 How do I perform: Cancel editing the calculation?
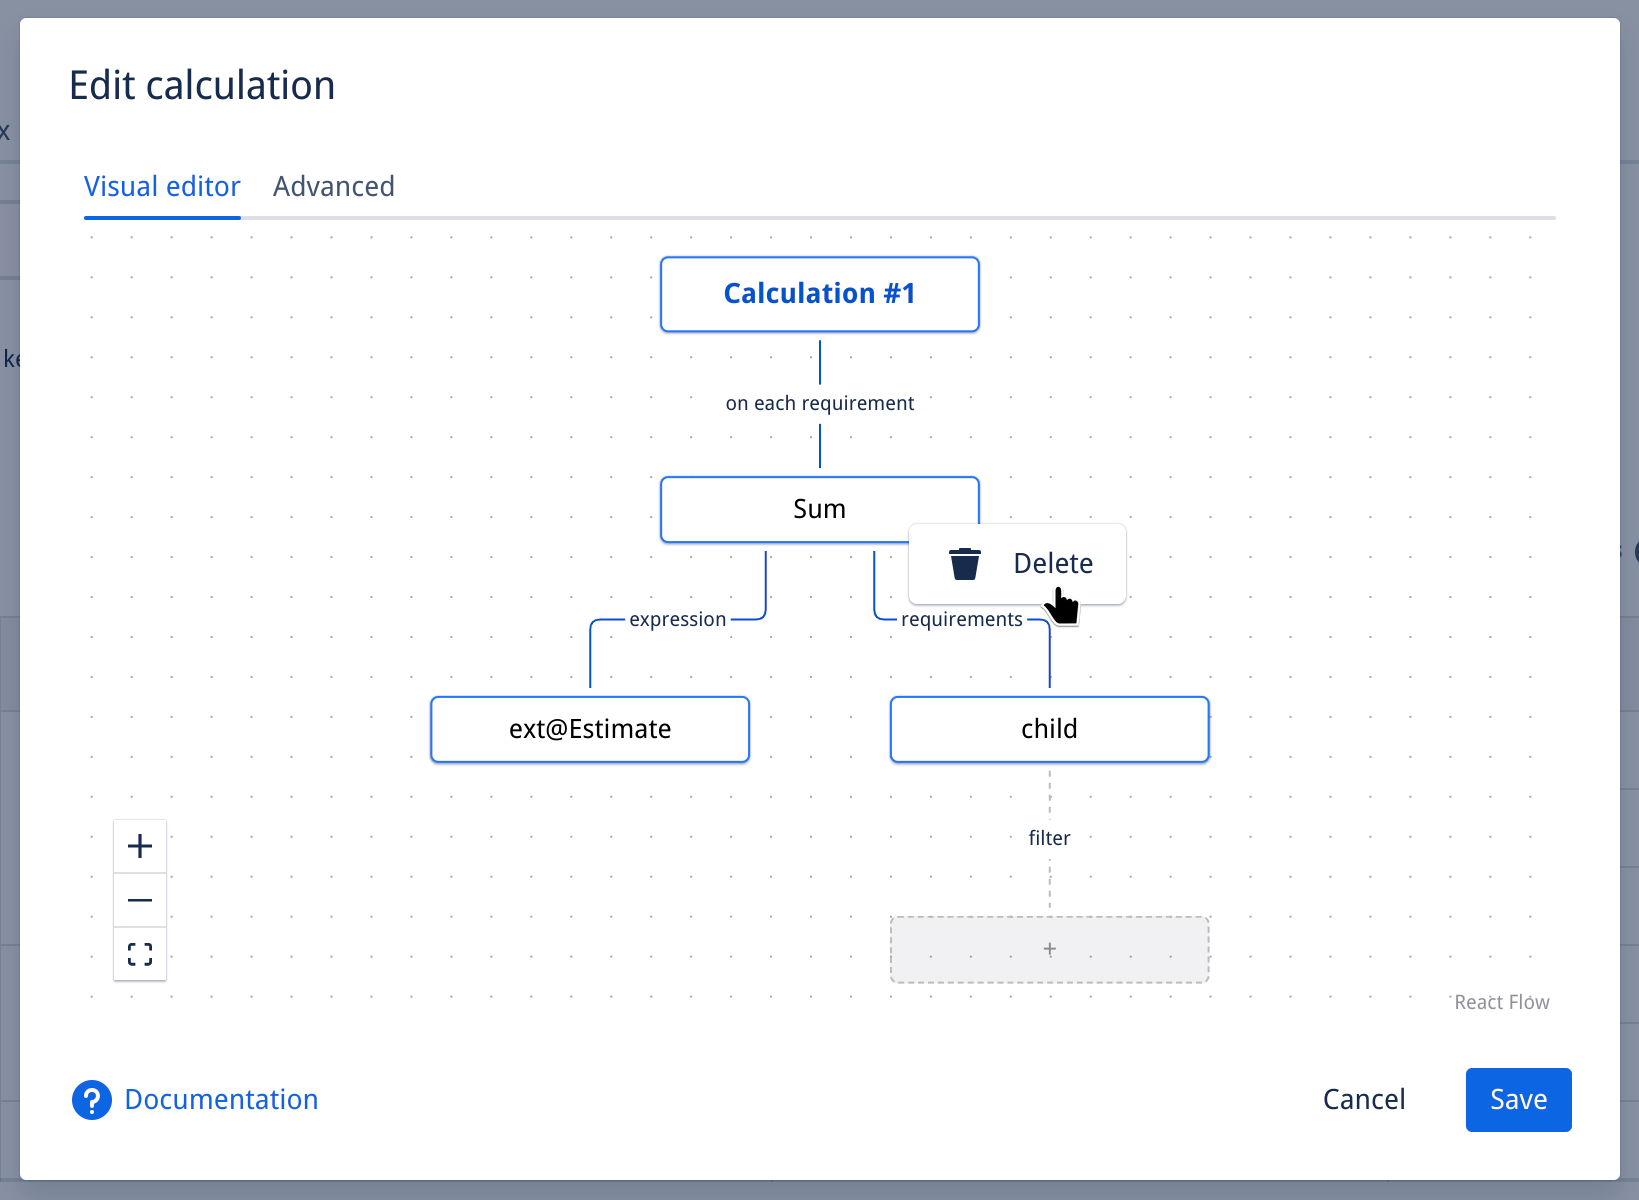1363,1100
